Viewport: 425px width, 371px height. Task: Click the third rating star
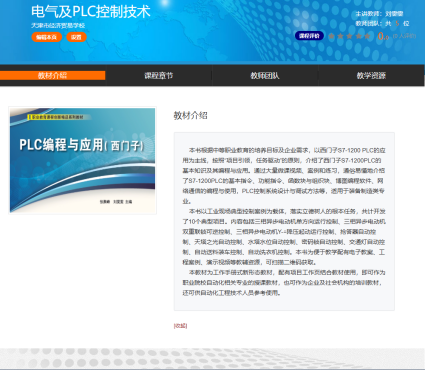(x=349, y=36)
